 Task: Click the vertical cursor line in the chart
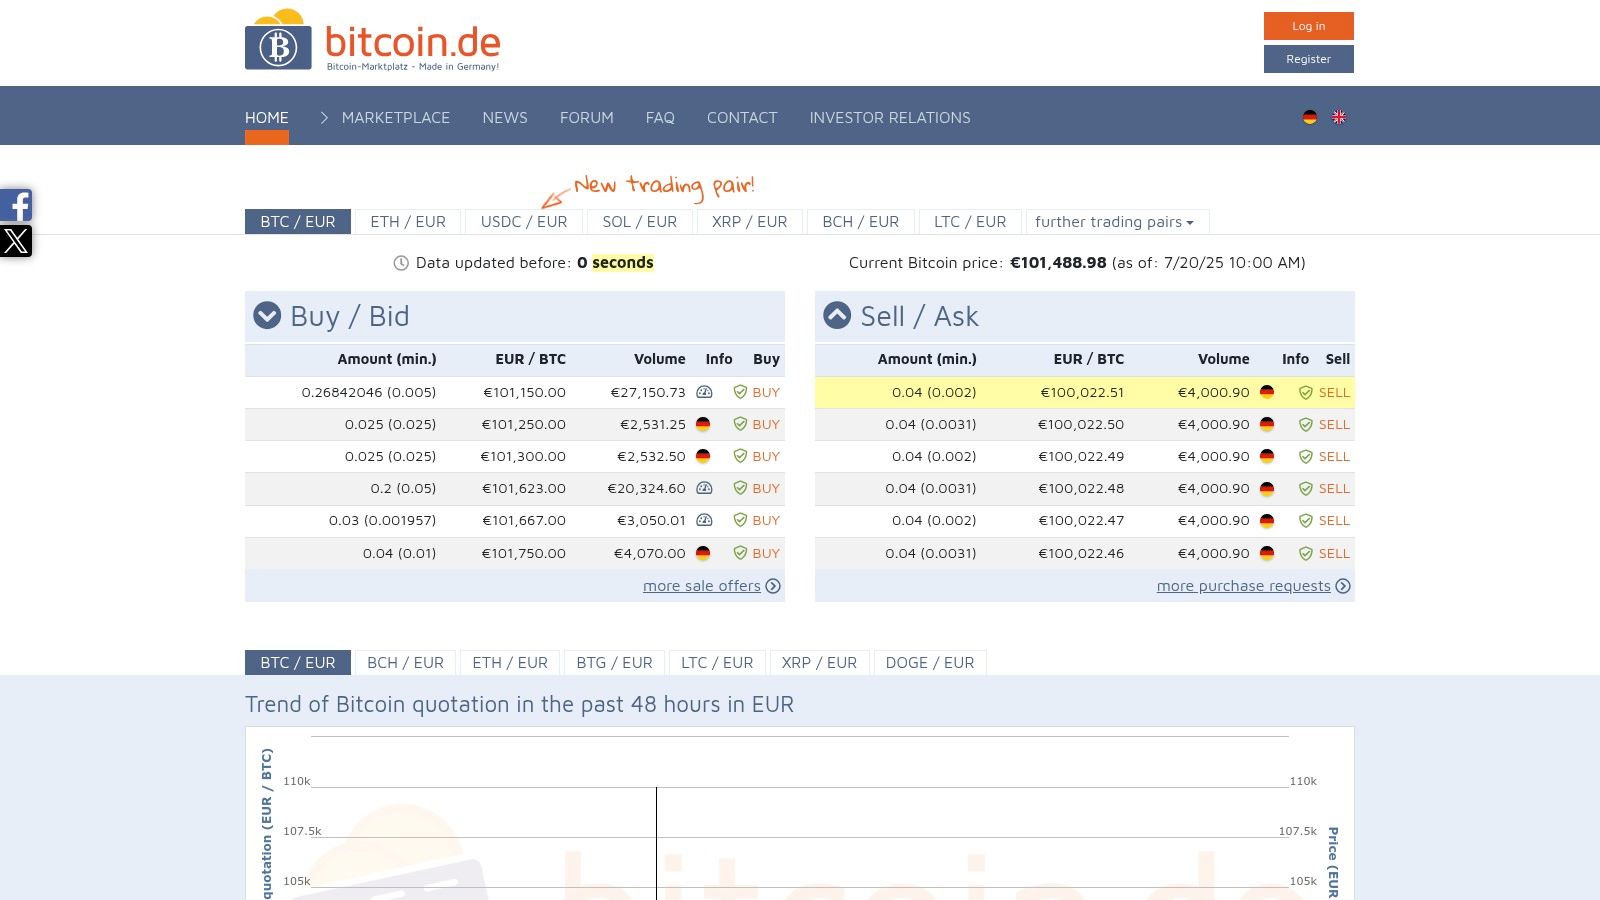656,843
